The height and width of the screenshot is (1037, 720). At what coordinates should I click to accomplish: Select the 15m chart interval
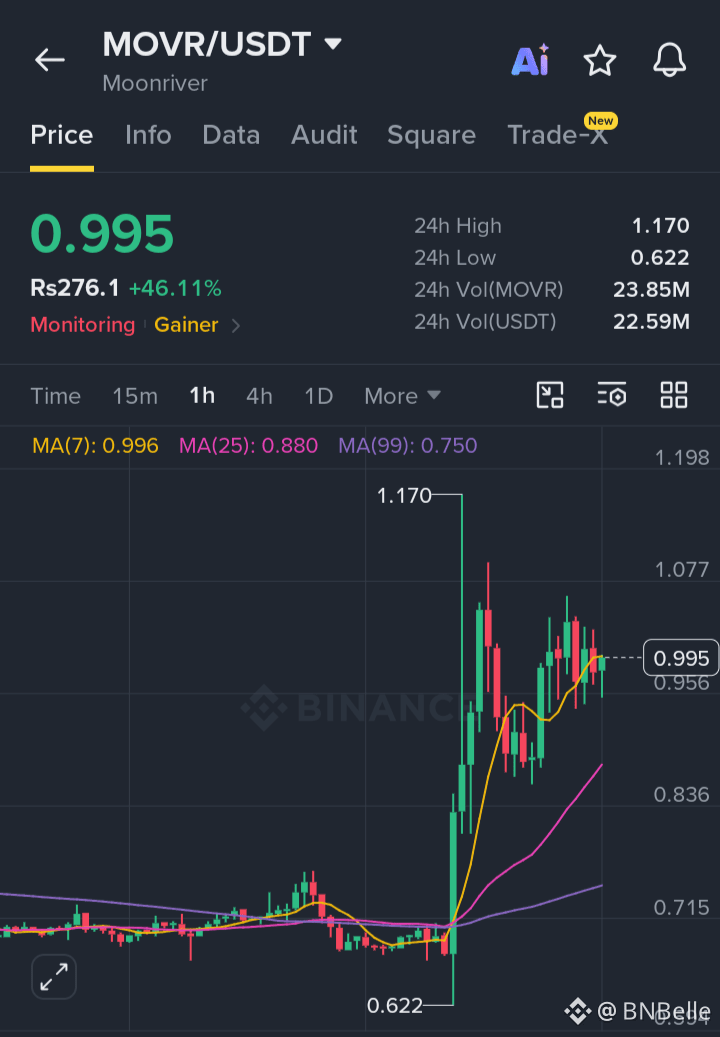click(x=135, y=396)
